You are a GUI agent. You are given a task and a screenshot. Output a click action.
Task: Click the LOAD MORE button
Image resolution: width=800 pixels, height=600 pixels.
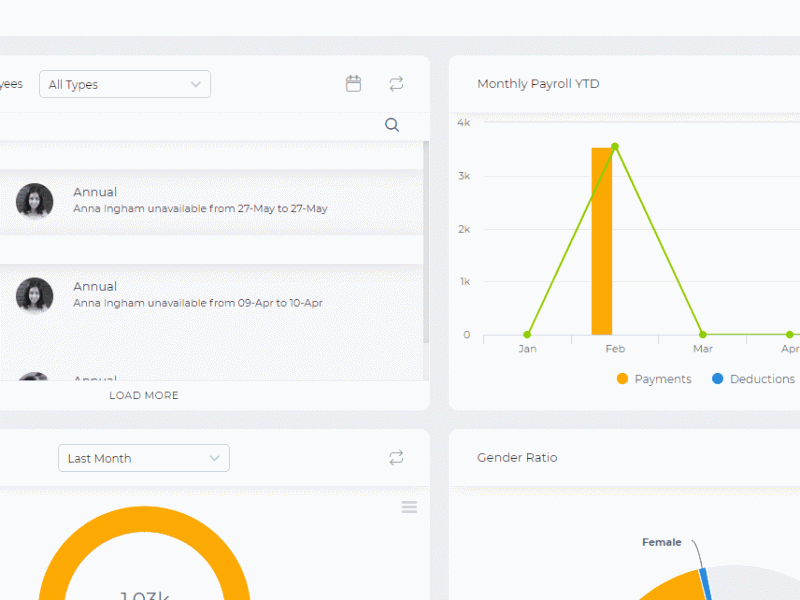pos(144,395)
